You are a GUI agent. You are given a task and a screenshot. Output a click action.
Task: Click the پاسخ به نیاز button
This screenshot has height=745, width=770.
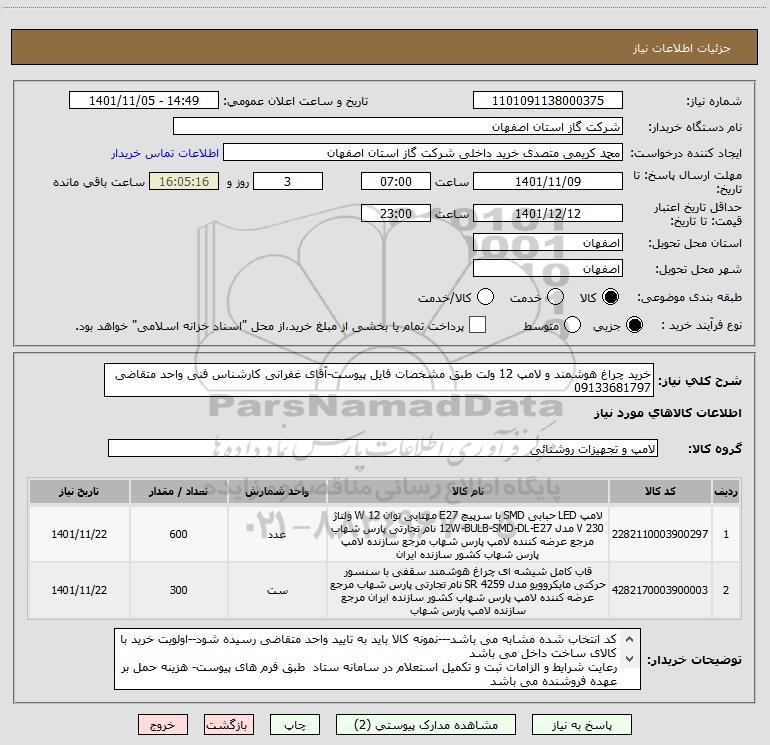click(582, 725)
